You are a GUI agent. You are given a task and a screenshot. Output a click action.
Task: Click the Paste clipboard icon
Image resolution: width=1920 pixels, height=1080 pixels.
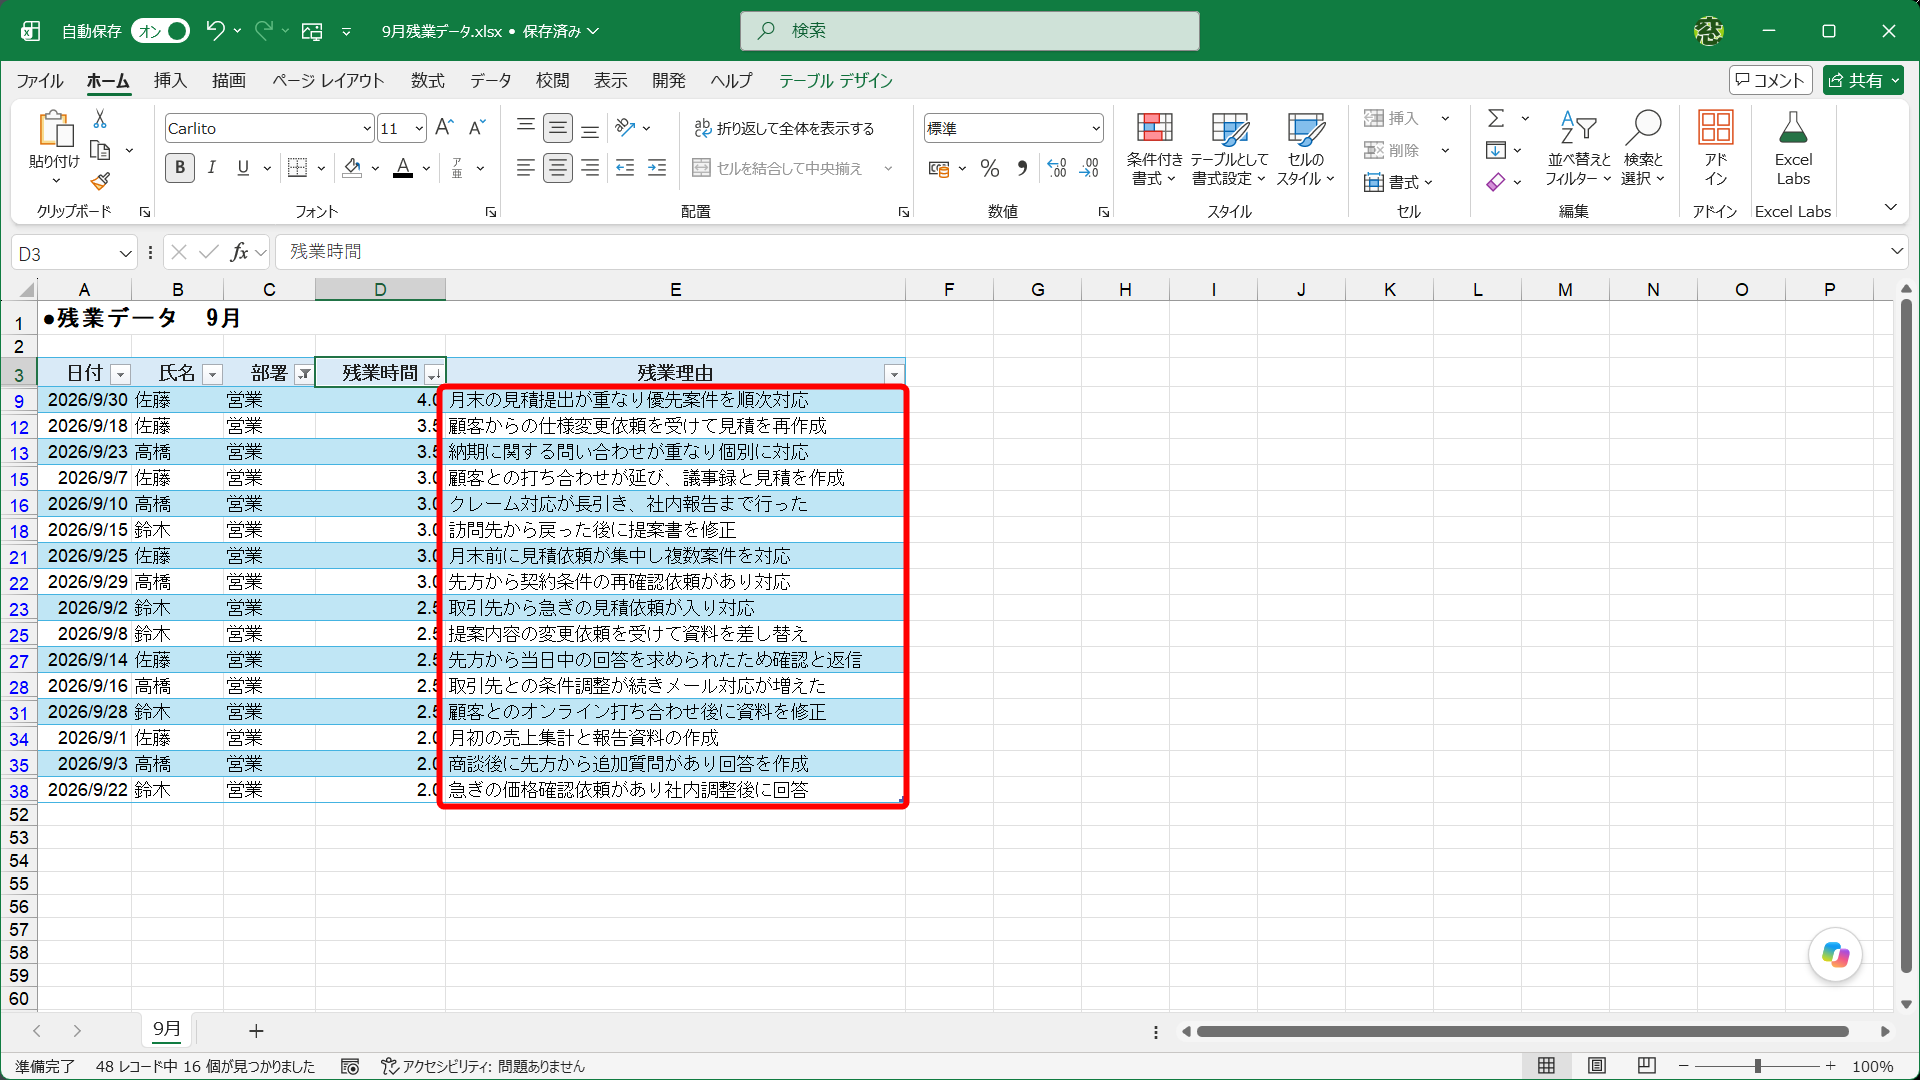(x=55, y=130)
